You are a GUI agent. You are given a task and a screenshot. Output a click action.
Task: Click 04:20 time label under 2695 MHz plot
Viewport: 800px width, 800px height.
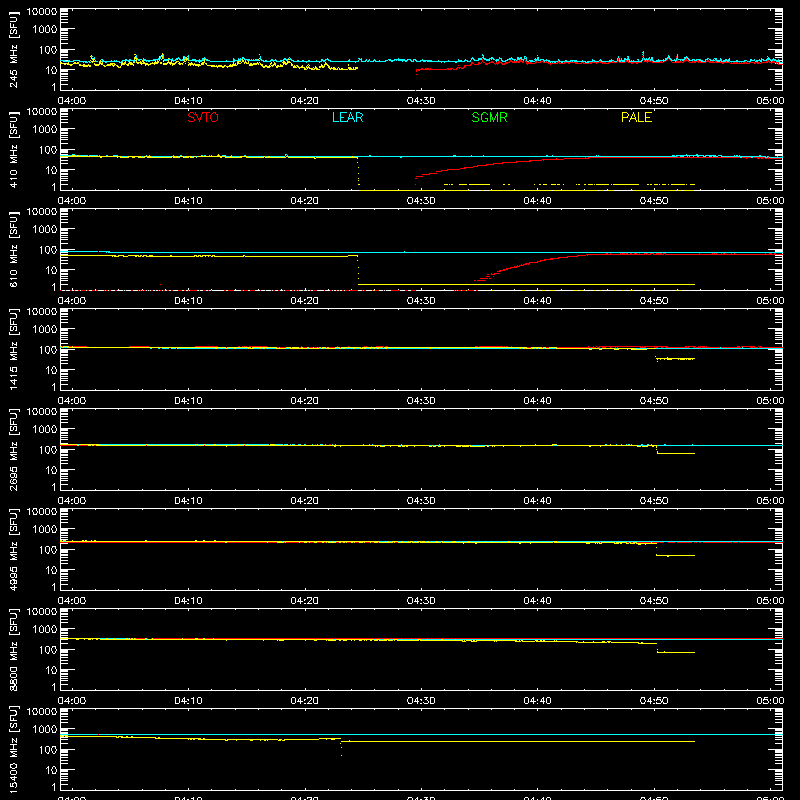pos(305,501)
